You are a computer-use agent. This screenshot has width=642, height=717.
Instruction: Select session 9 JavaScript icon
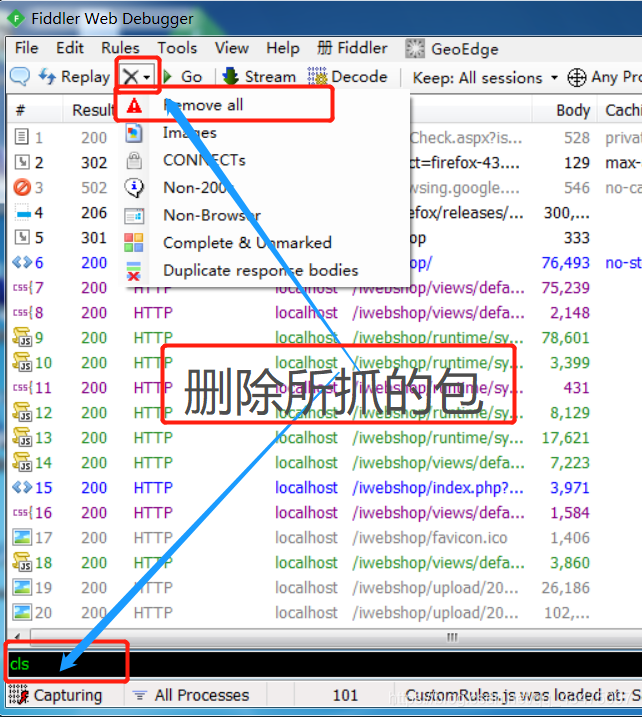click(22, 337)
